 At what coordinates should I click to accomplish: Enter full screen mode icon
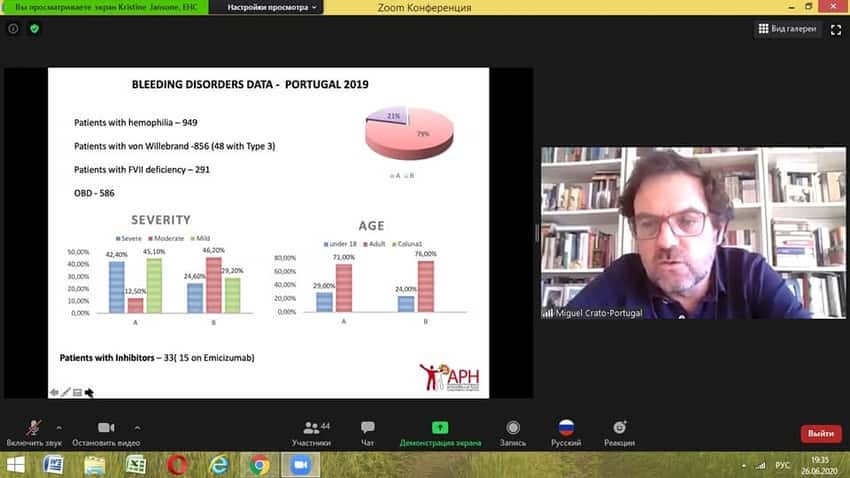click(836, 30)
